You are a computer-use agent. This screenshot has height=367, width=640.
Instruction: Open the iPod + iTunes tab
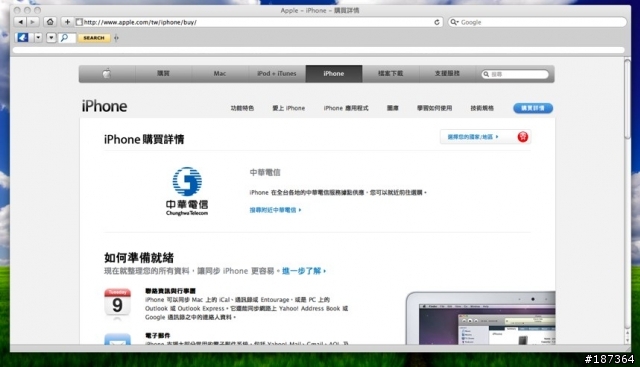[277, 73]
